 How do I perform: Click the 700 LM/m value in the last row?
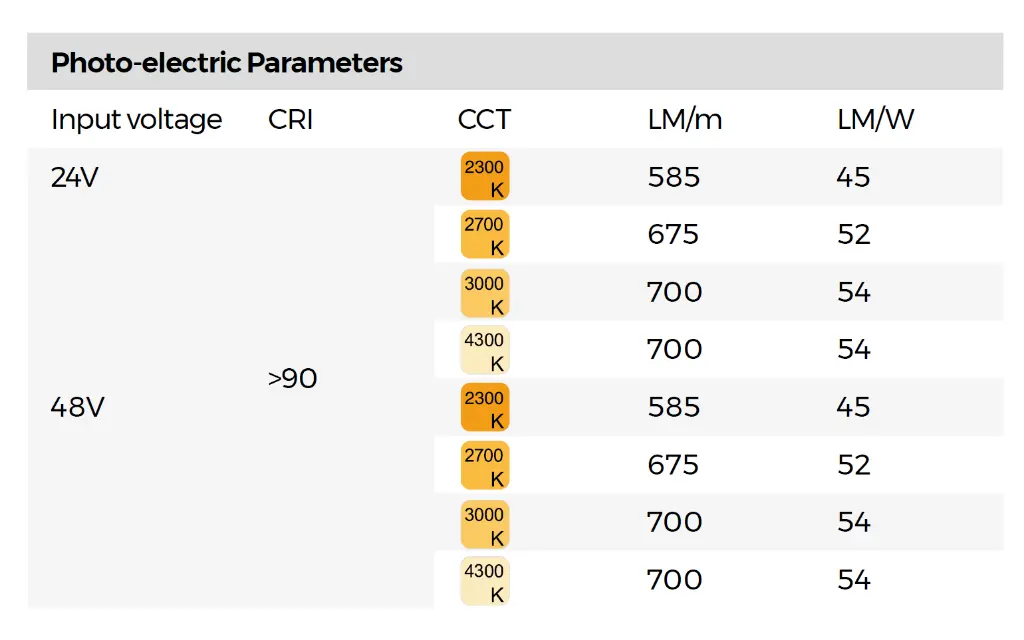click(x=674, y=580)
